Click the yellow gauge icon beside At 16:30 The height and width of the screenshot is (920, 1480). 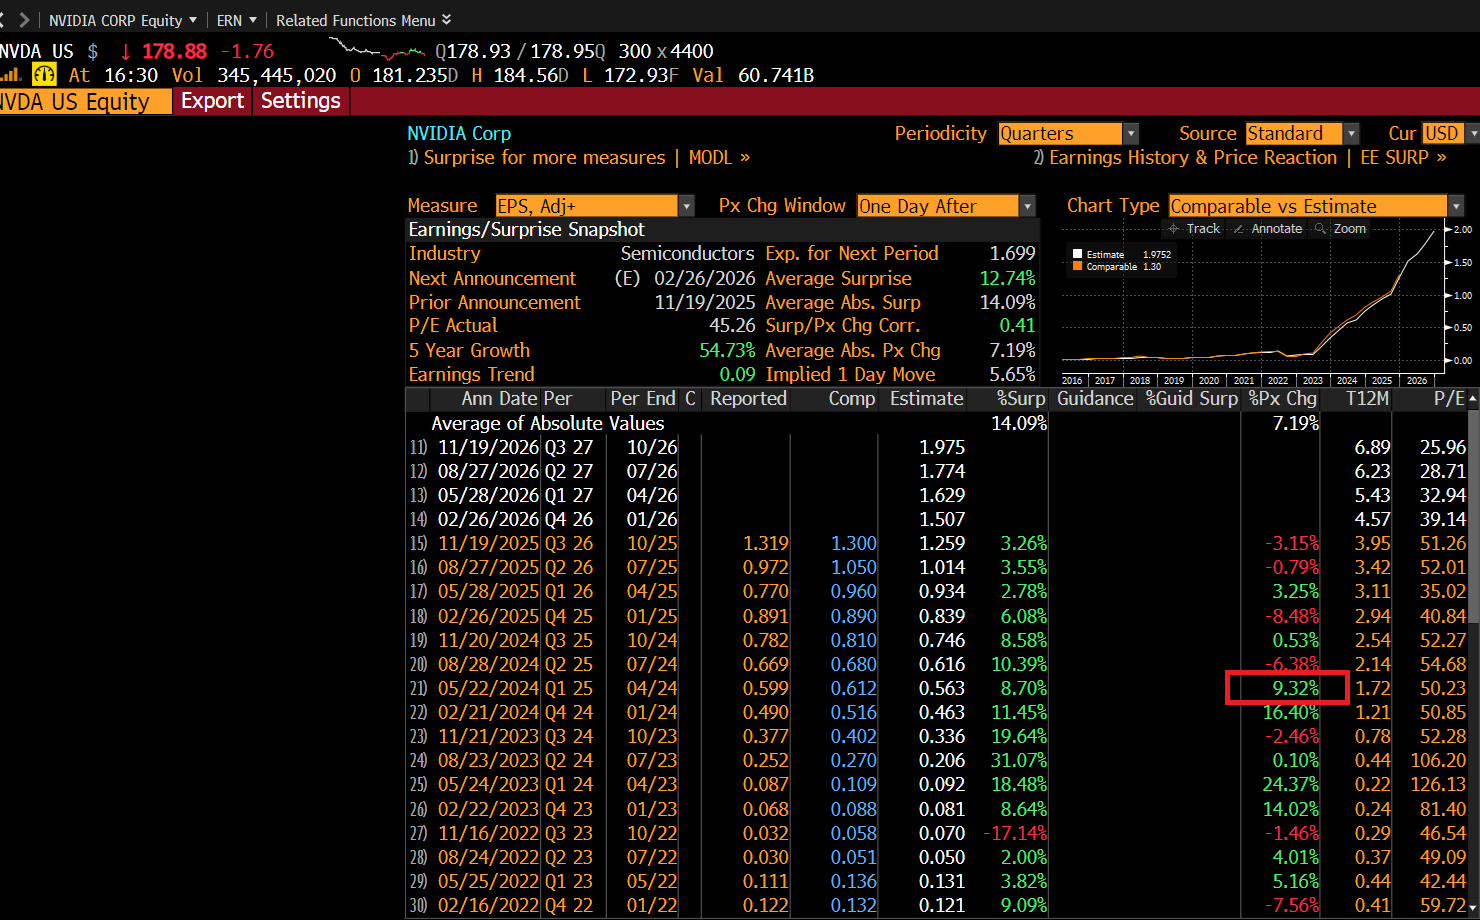(44, 75)
